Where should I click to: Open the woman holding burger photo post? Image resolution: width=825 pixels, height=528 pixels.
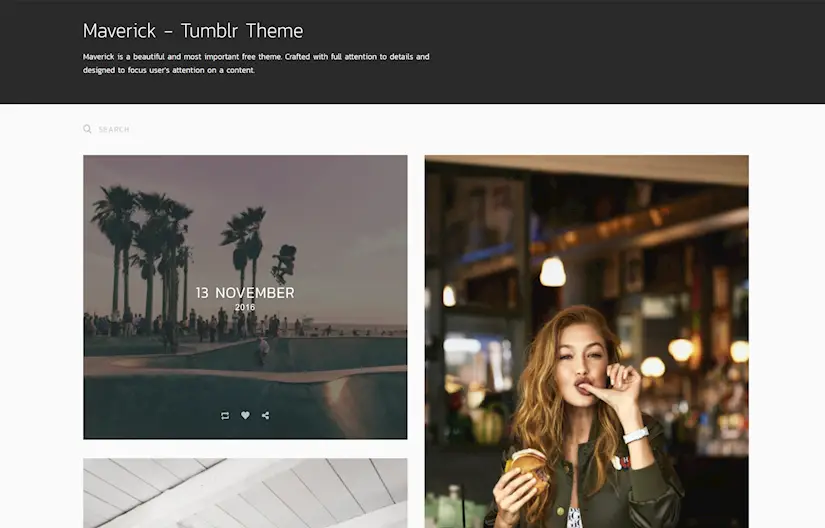coord(587,341)
